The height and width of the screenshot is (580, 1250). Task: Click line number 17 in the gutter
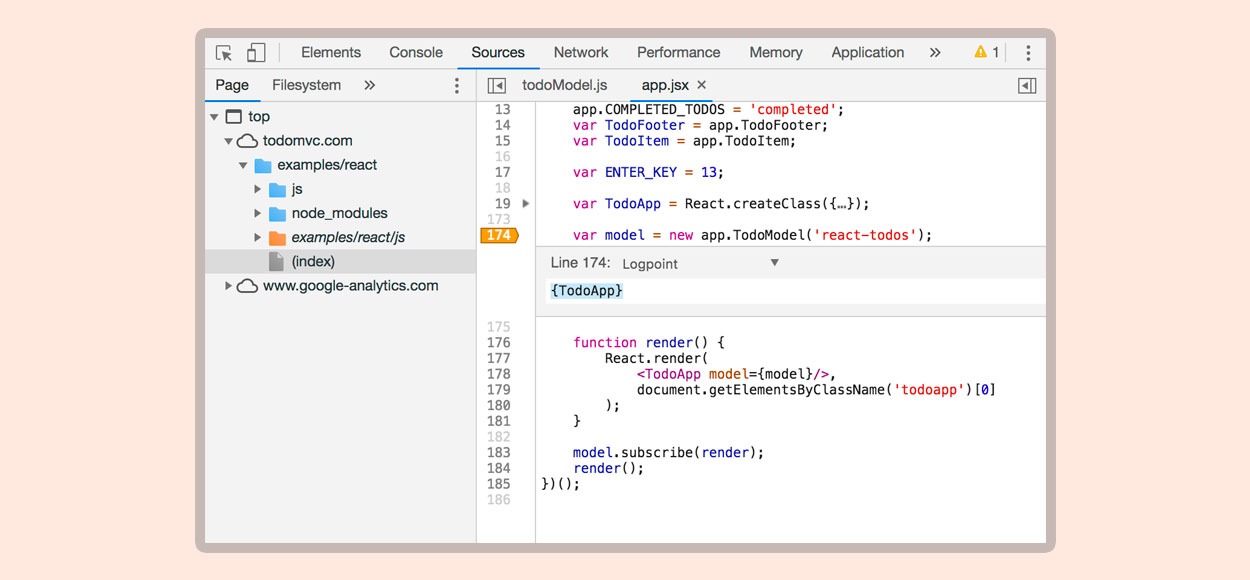coord(502,172)
